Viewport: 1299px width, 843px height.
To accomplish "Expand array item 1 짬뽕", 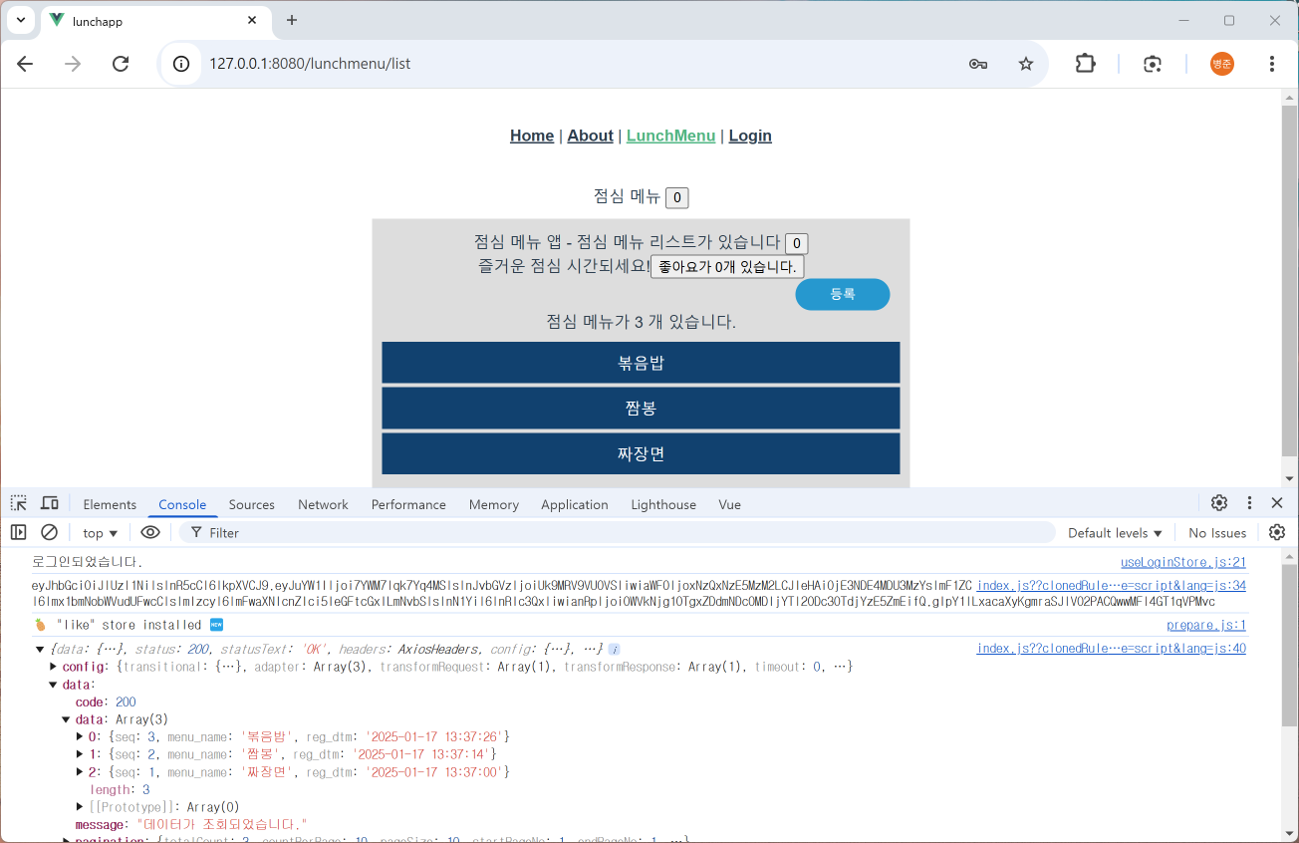I will click(80, 754).
